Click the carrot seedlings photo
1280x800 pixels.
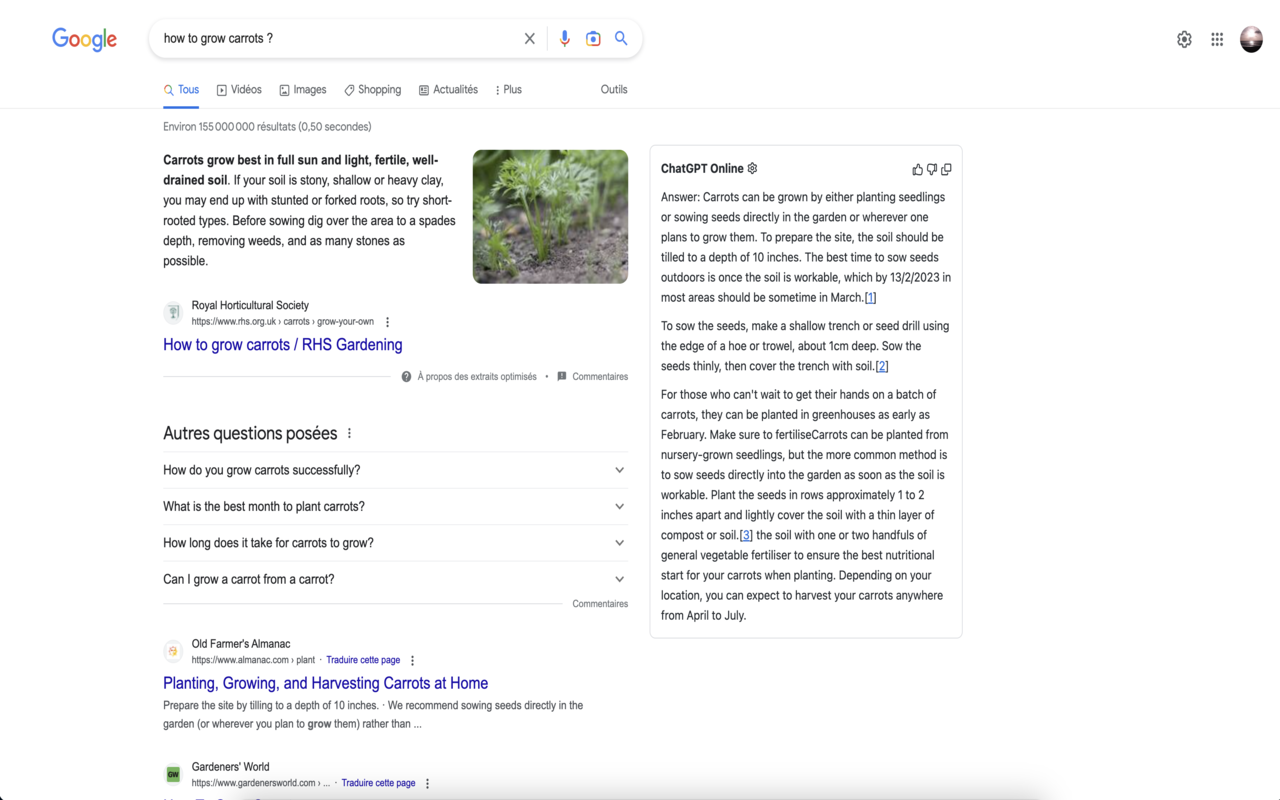coord(550,216)
